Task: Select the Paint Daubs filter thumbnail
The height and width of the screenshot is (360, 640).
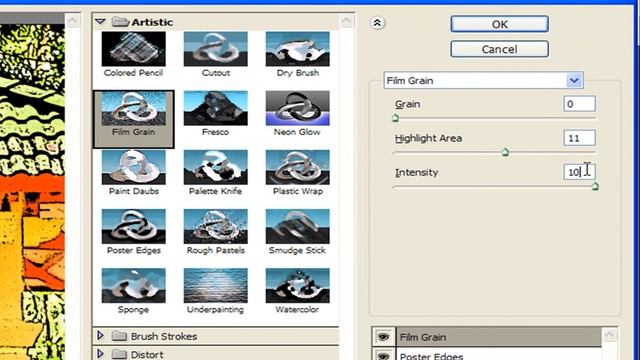Action: 133,167
